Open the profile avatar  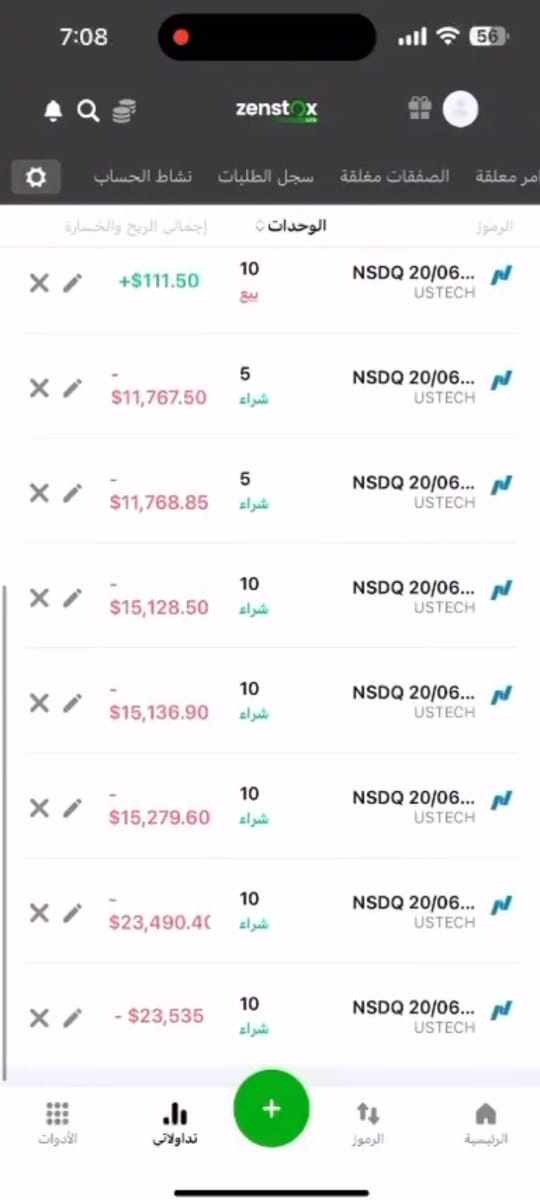pos(460,109)
